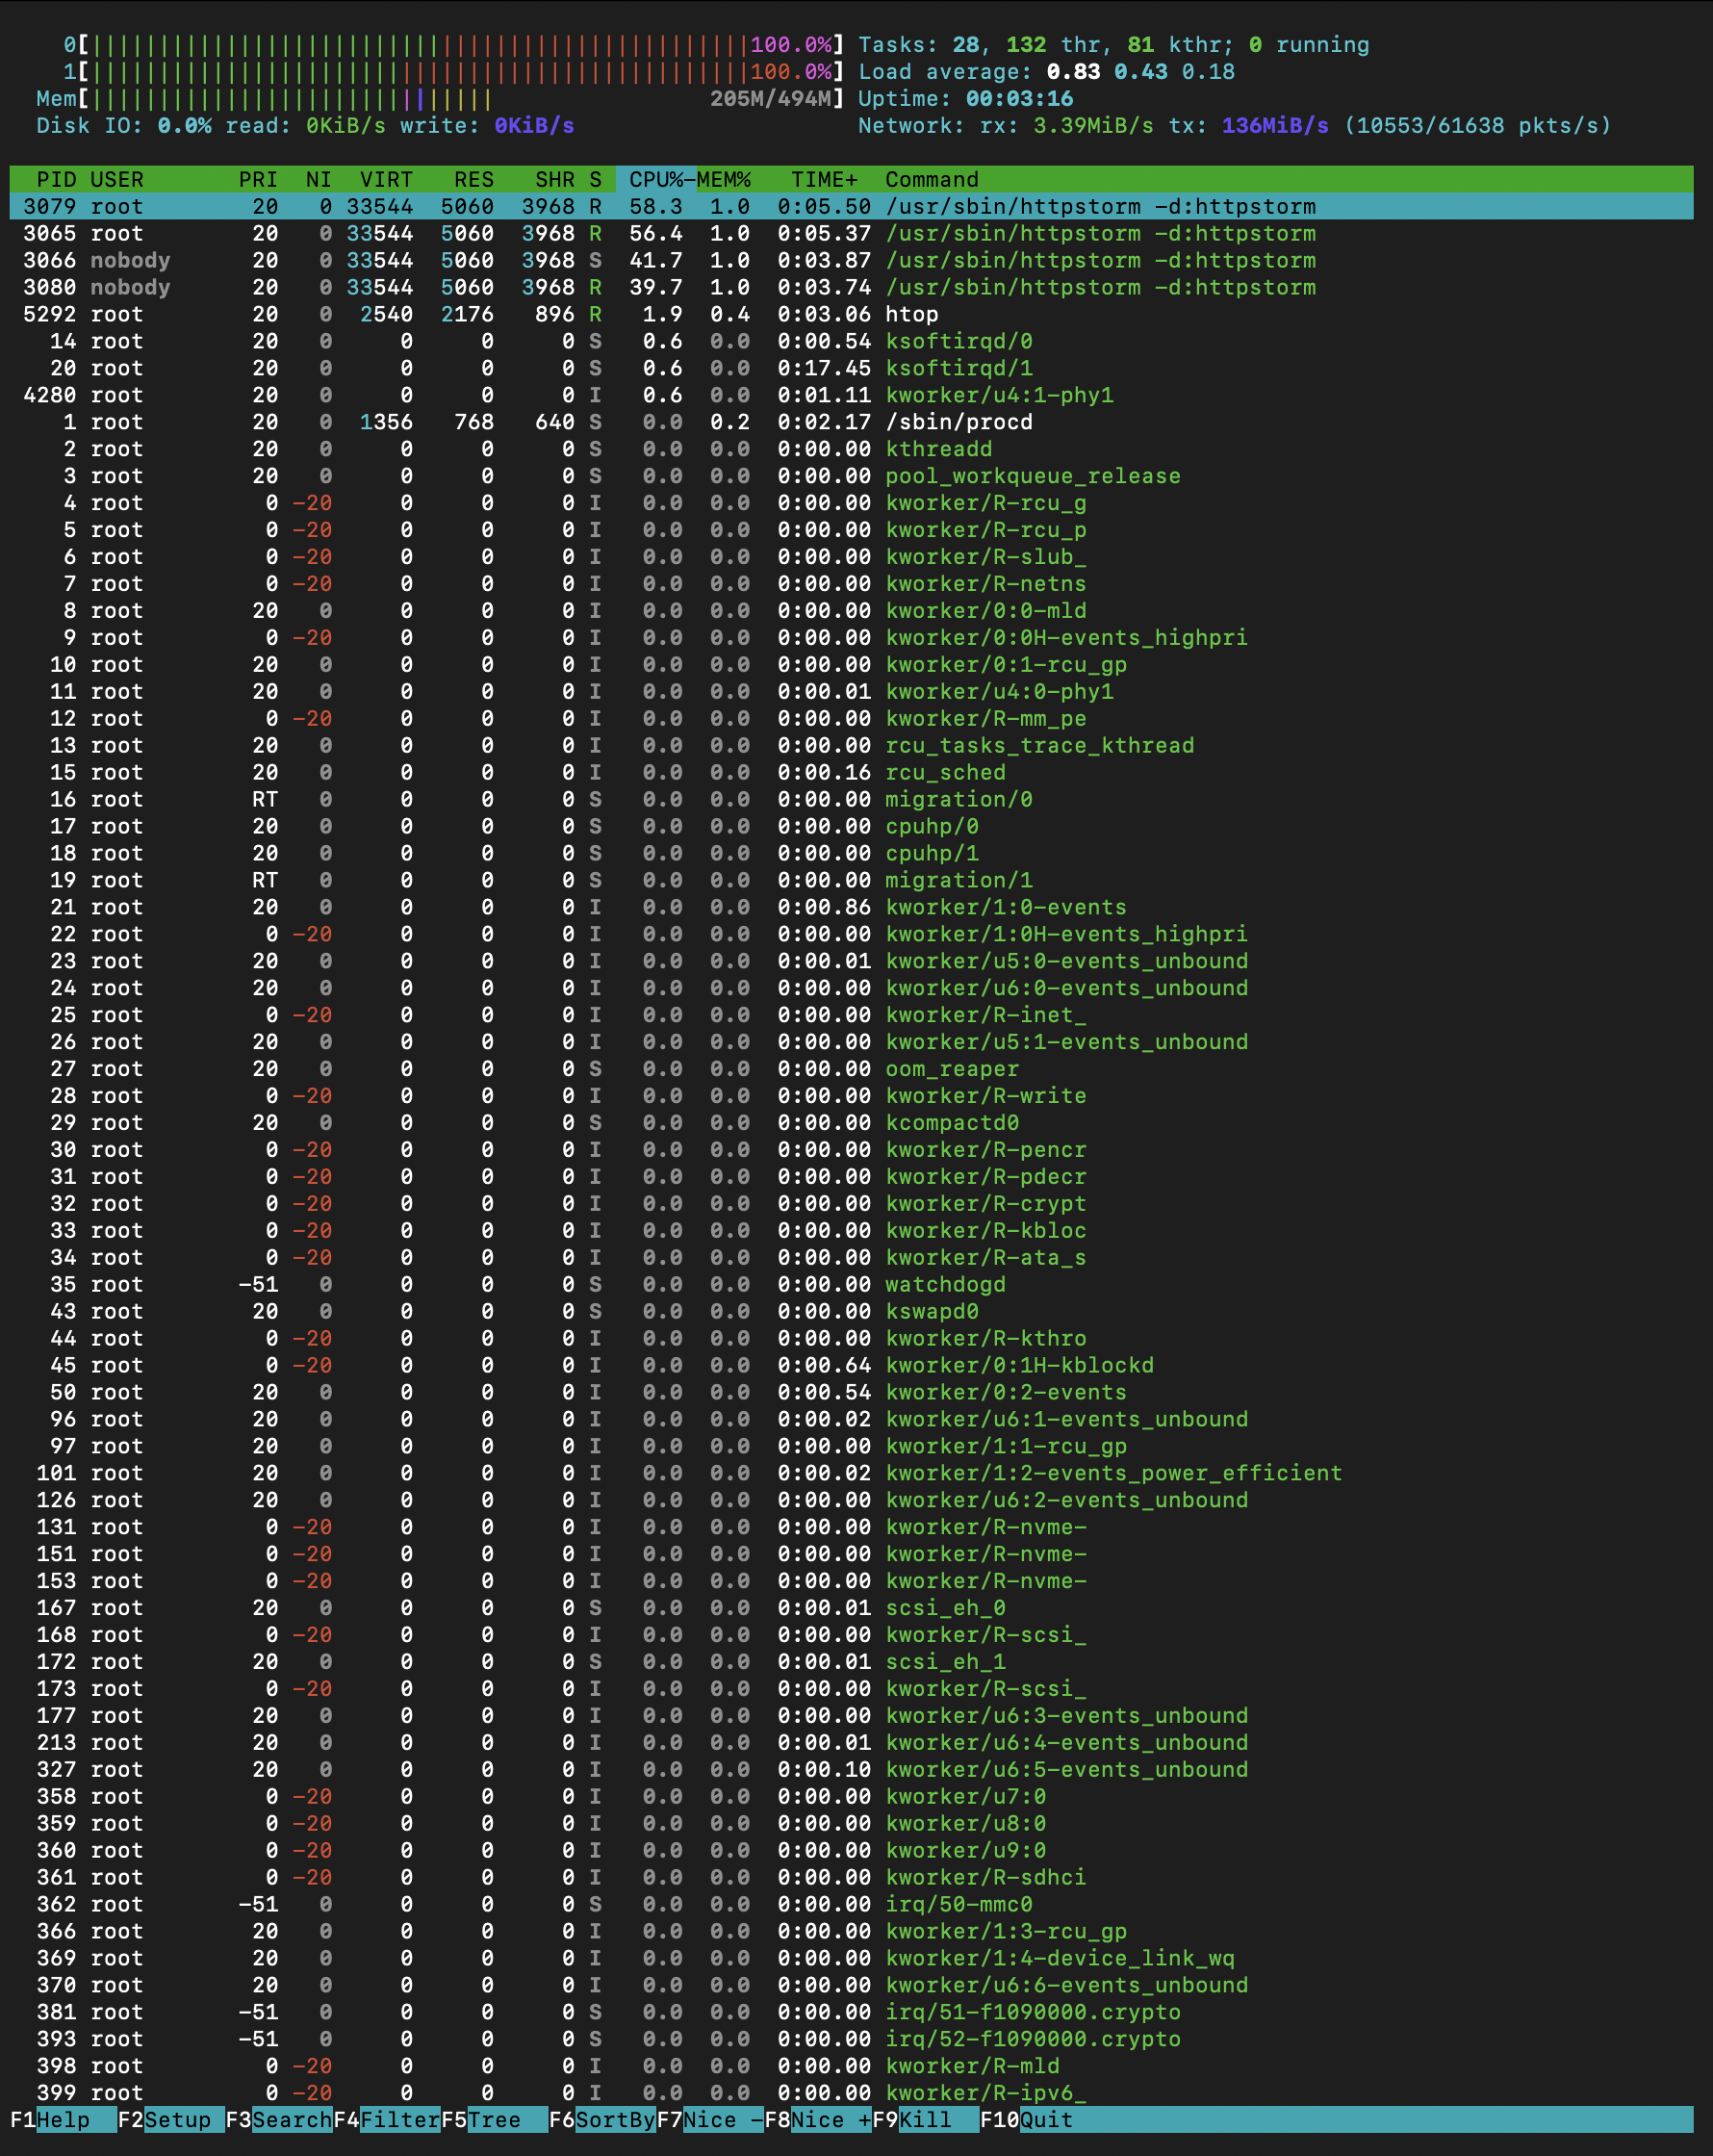Sort by the MEM% column header

click(723, 180)
